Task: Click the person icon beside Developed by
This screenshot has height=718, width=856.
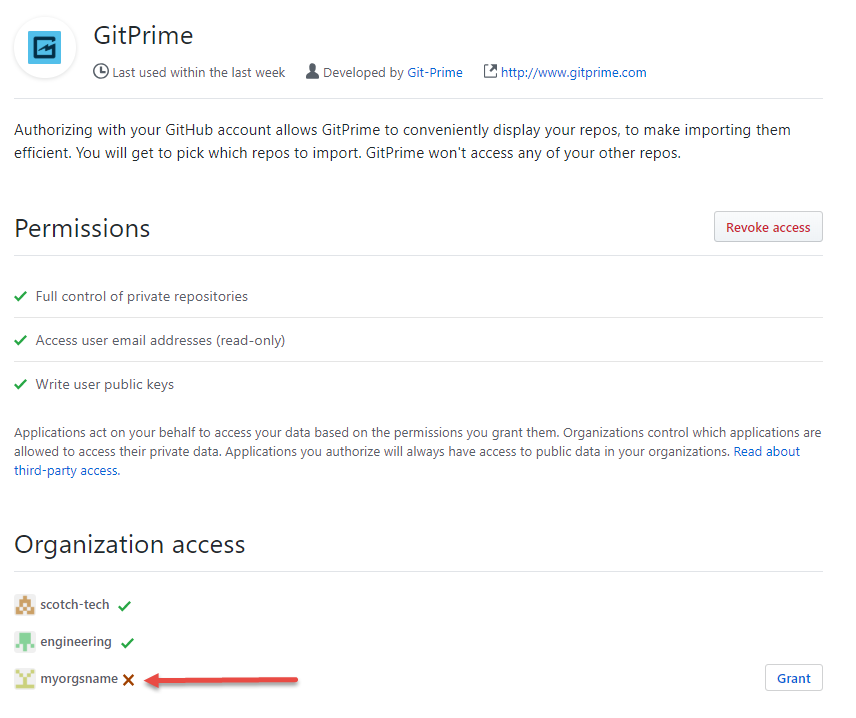Action: click(312, 72)
